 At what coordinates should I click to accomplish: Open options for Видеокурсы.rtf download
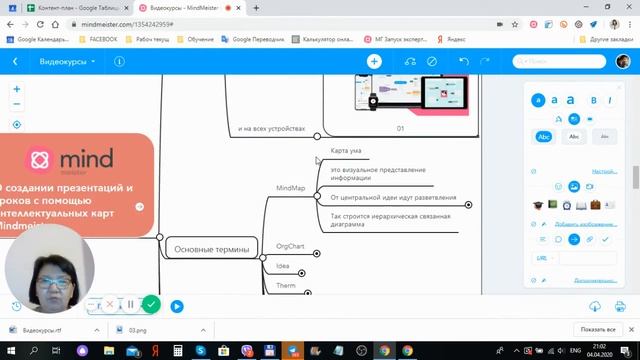tap(97, 330)
